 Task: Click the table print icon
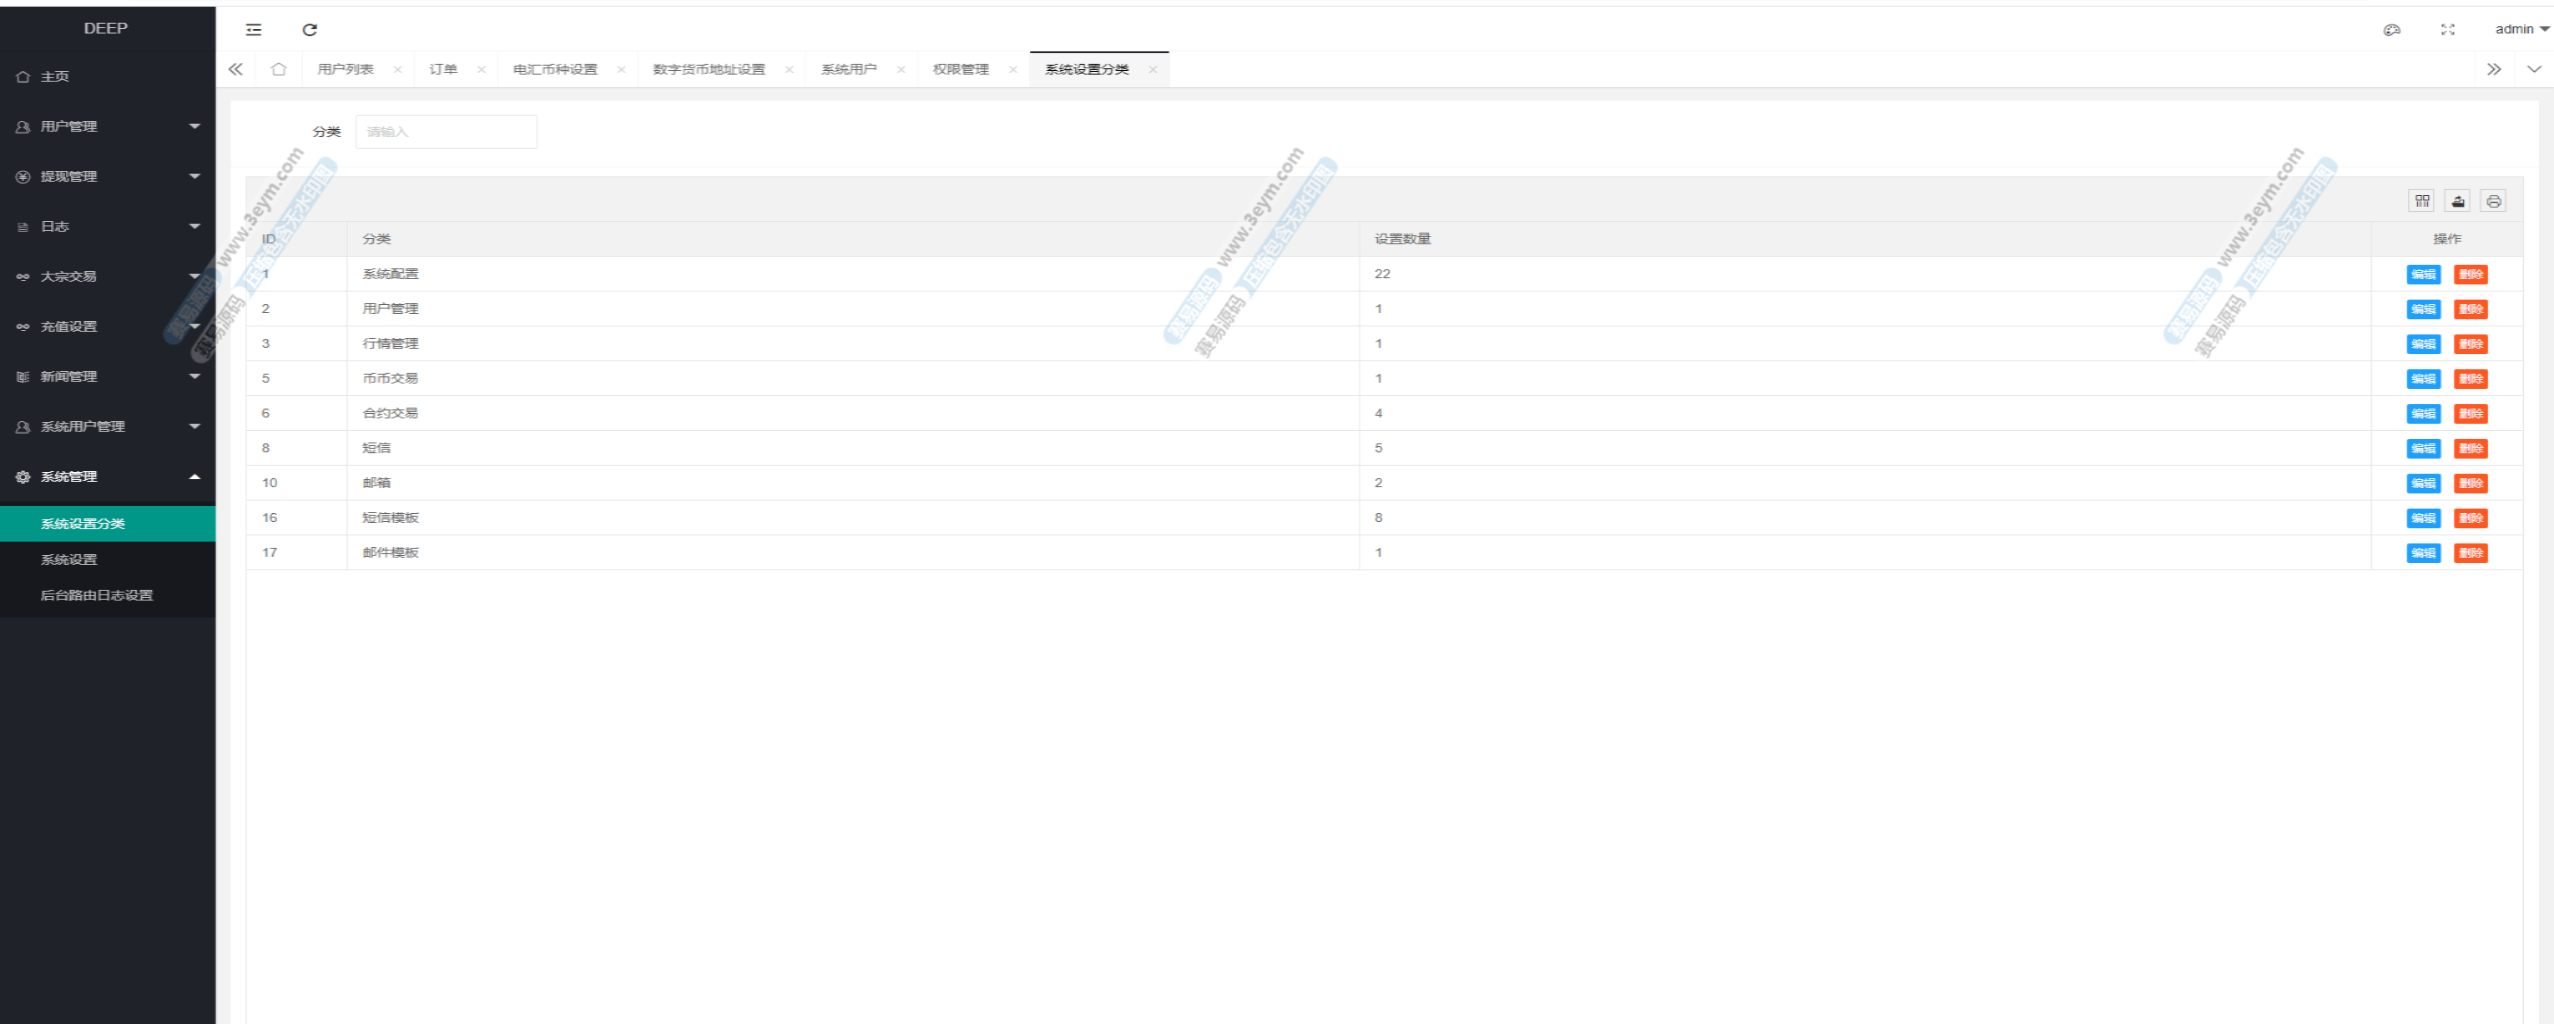click(2494, 201)
